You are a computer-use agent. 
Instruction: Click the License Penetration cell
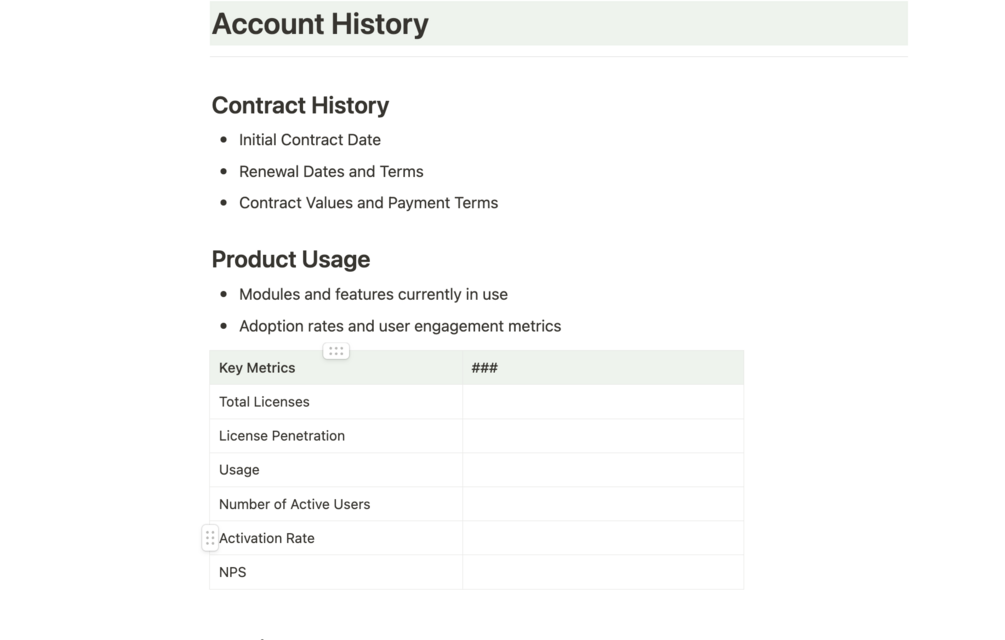coord(336,436)
